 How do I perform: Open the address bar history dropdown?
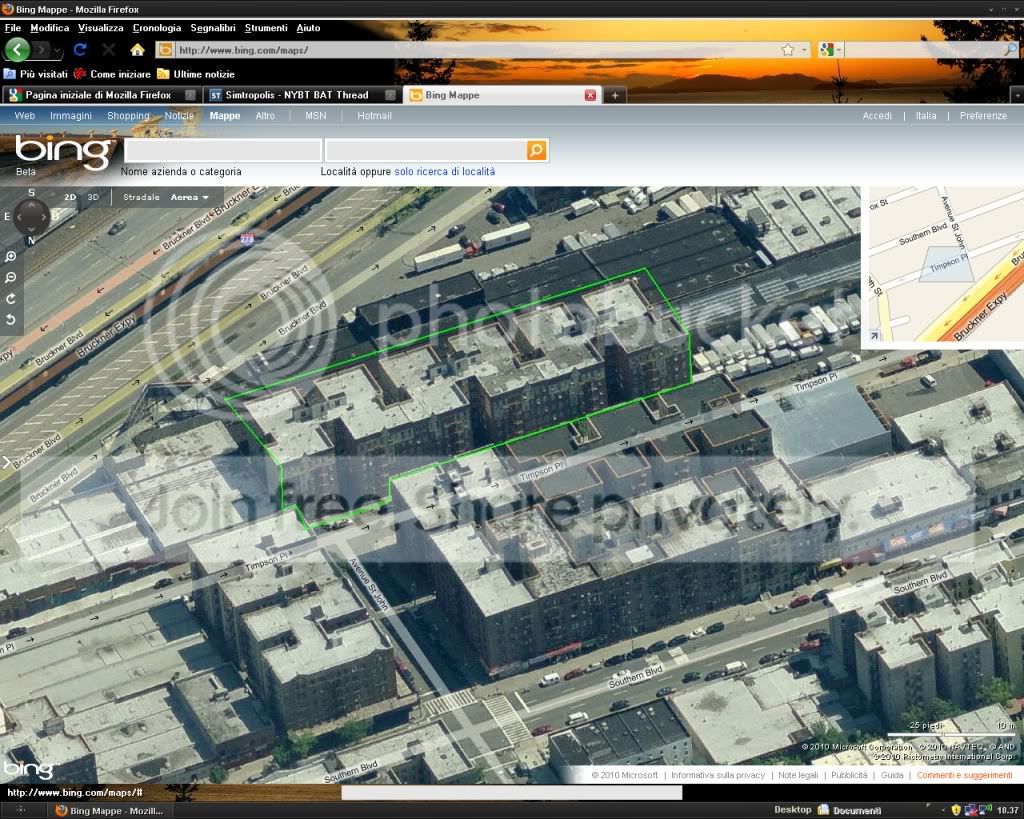point(804,50)
